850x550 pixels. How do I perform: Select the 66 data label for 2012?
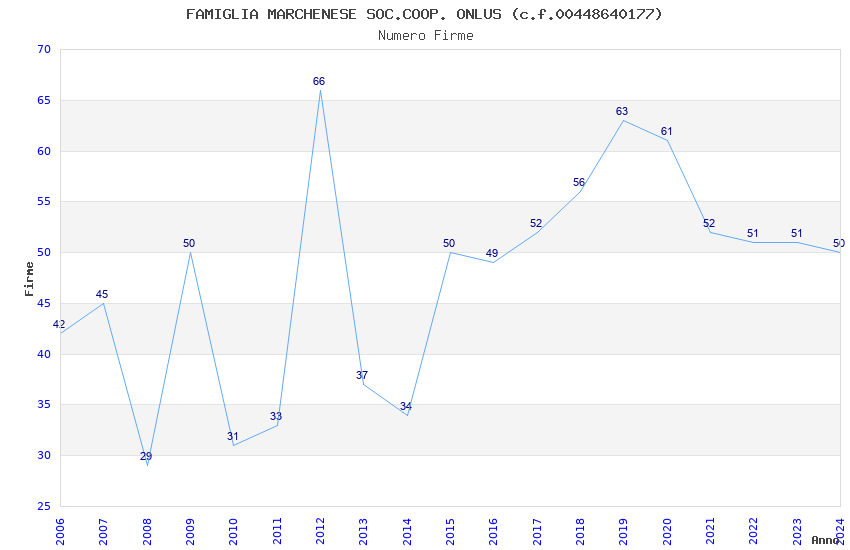(319, 81)
